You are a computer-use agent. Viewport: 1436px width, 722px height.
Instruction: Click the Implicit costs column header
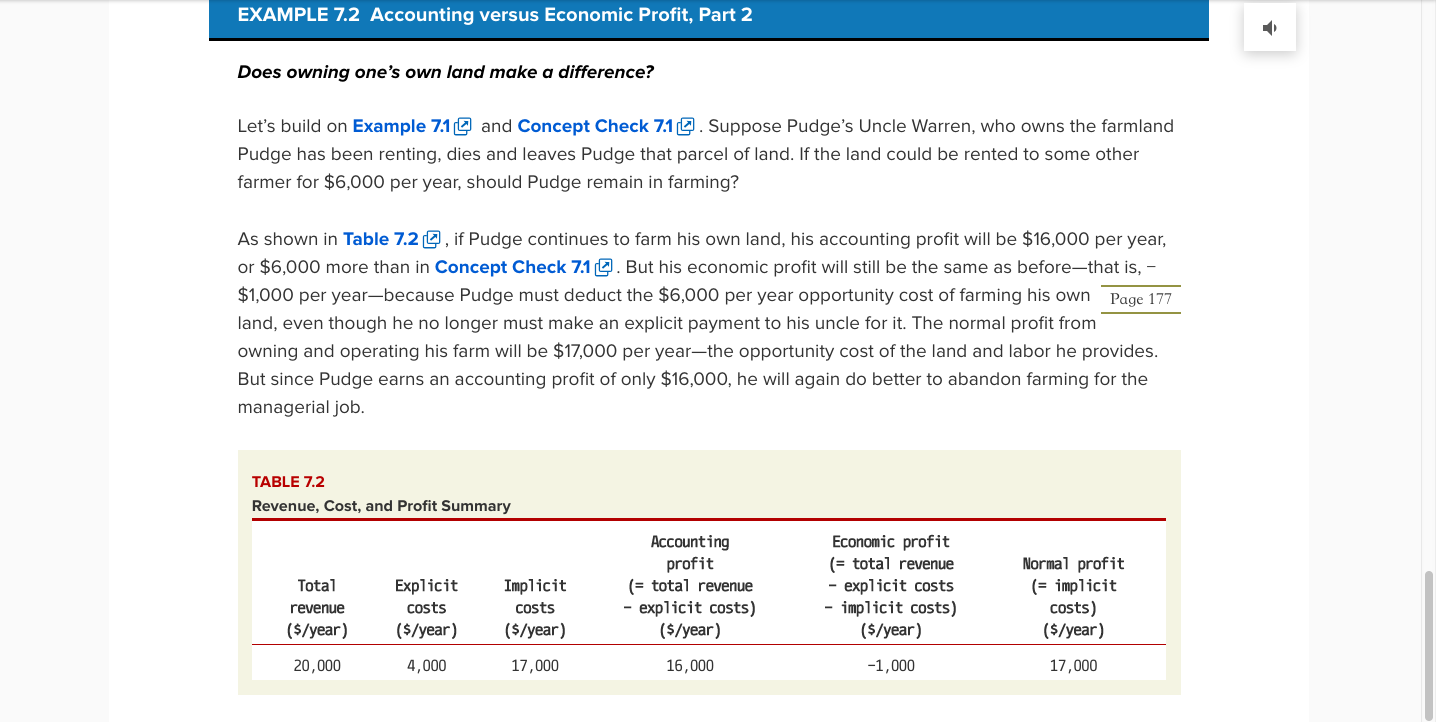(x=535, y=608)
